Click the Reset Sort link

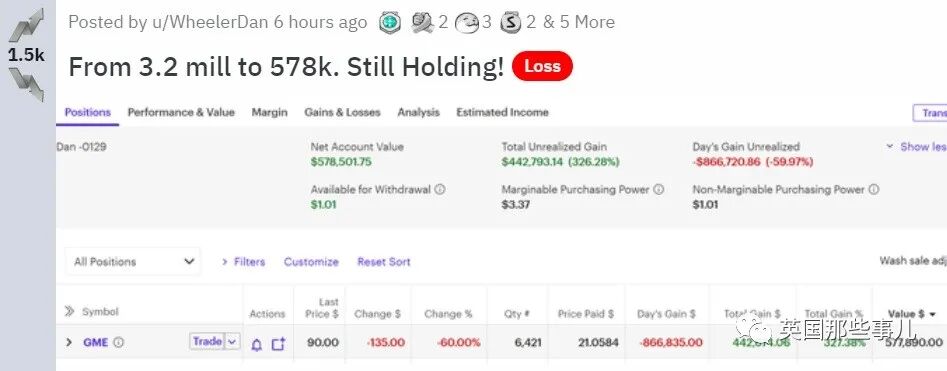(x=384, y=262)
